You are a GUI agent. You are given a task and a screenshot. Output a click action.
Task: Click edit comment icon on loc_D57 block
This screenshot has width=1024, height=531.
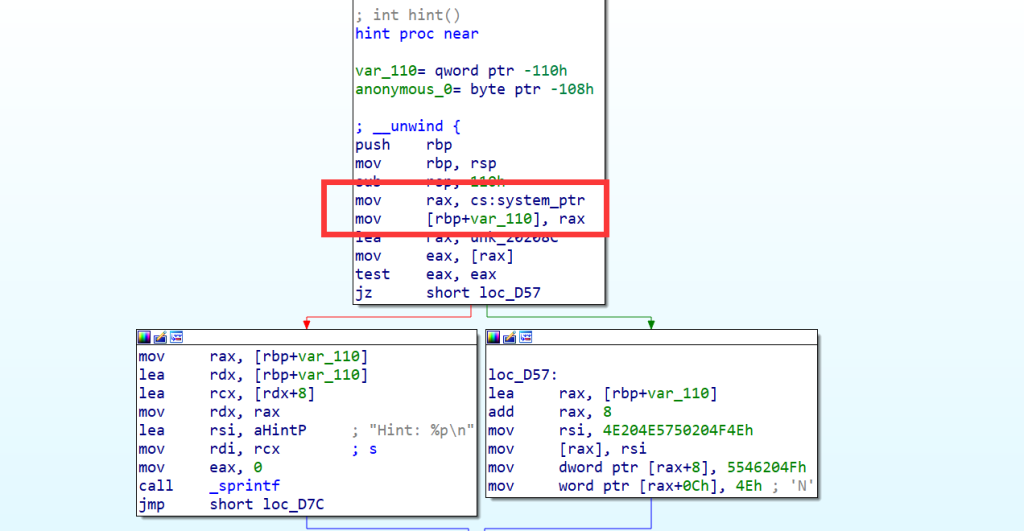[510, 337]
